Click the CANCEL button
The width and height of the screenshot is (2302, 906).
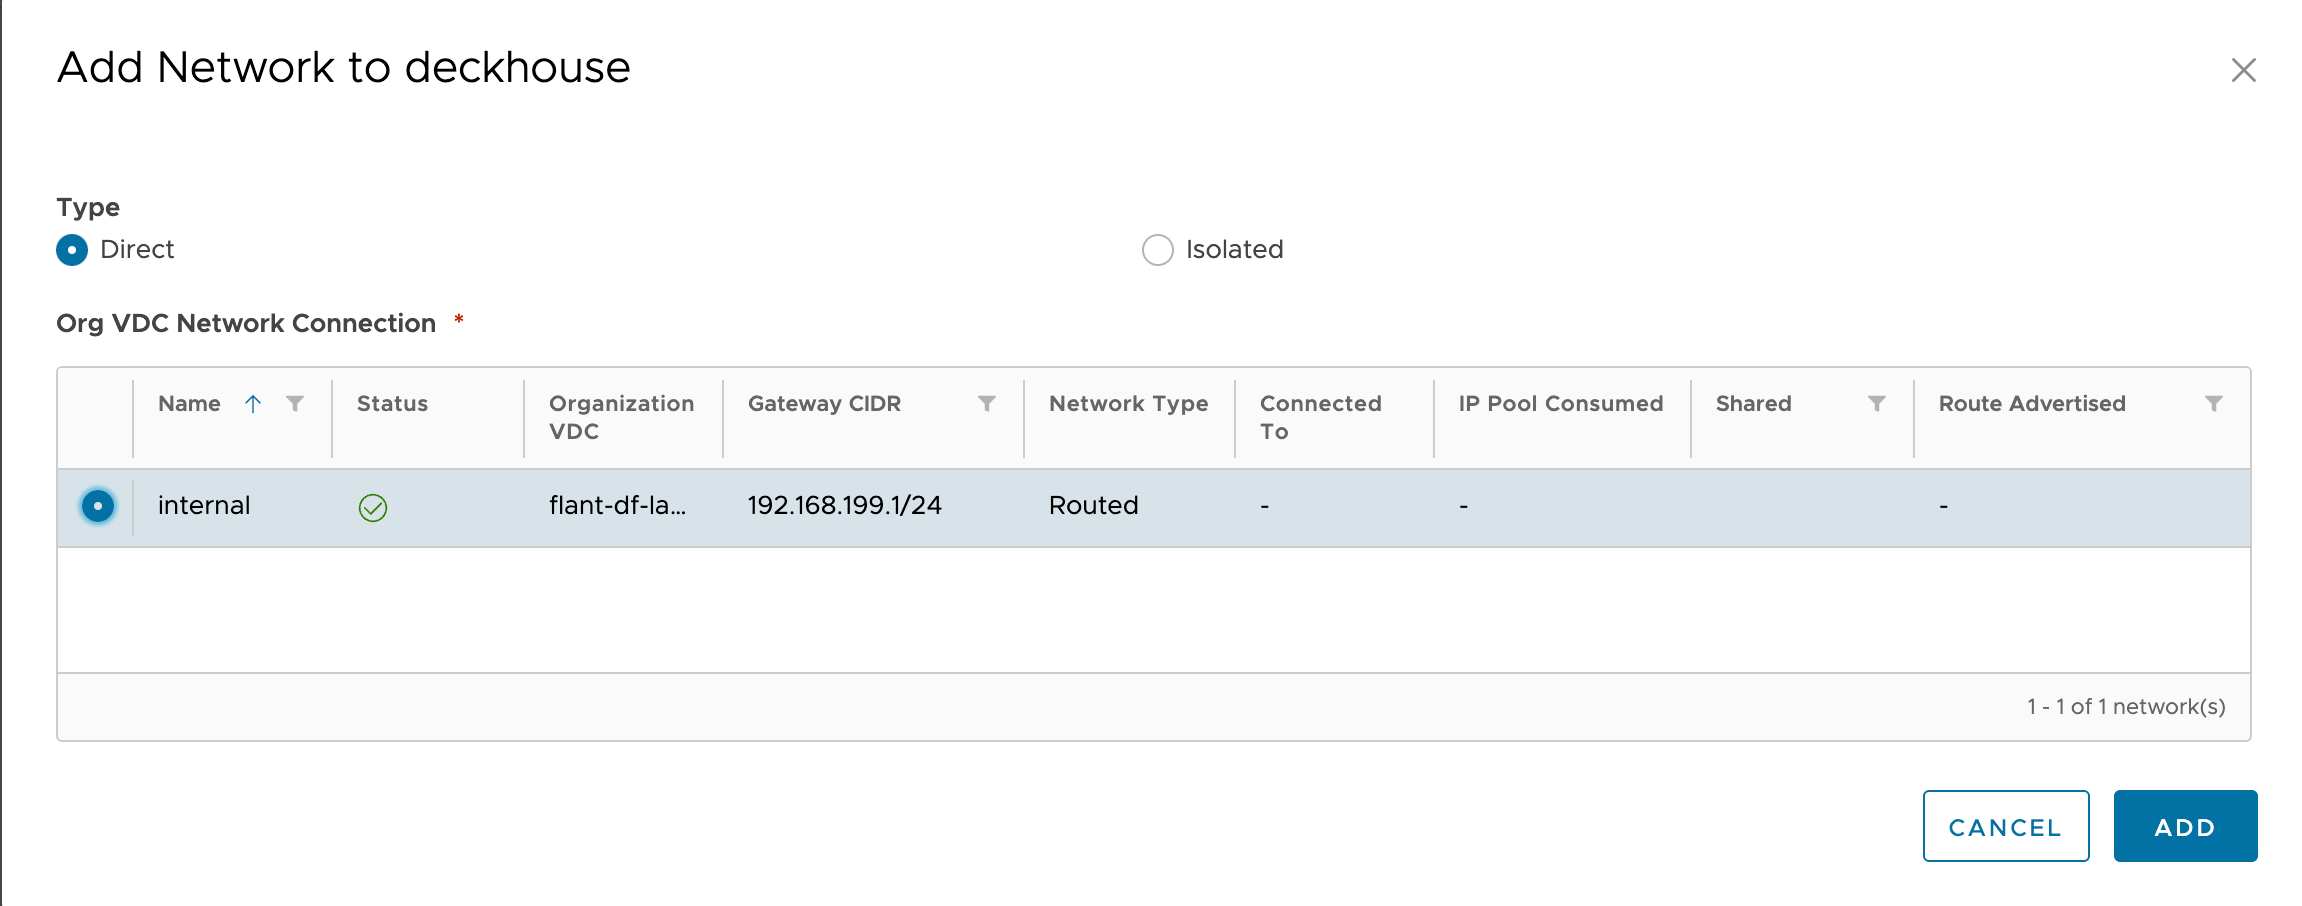(x=2005, y=826)
